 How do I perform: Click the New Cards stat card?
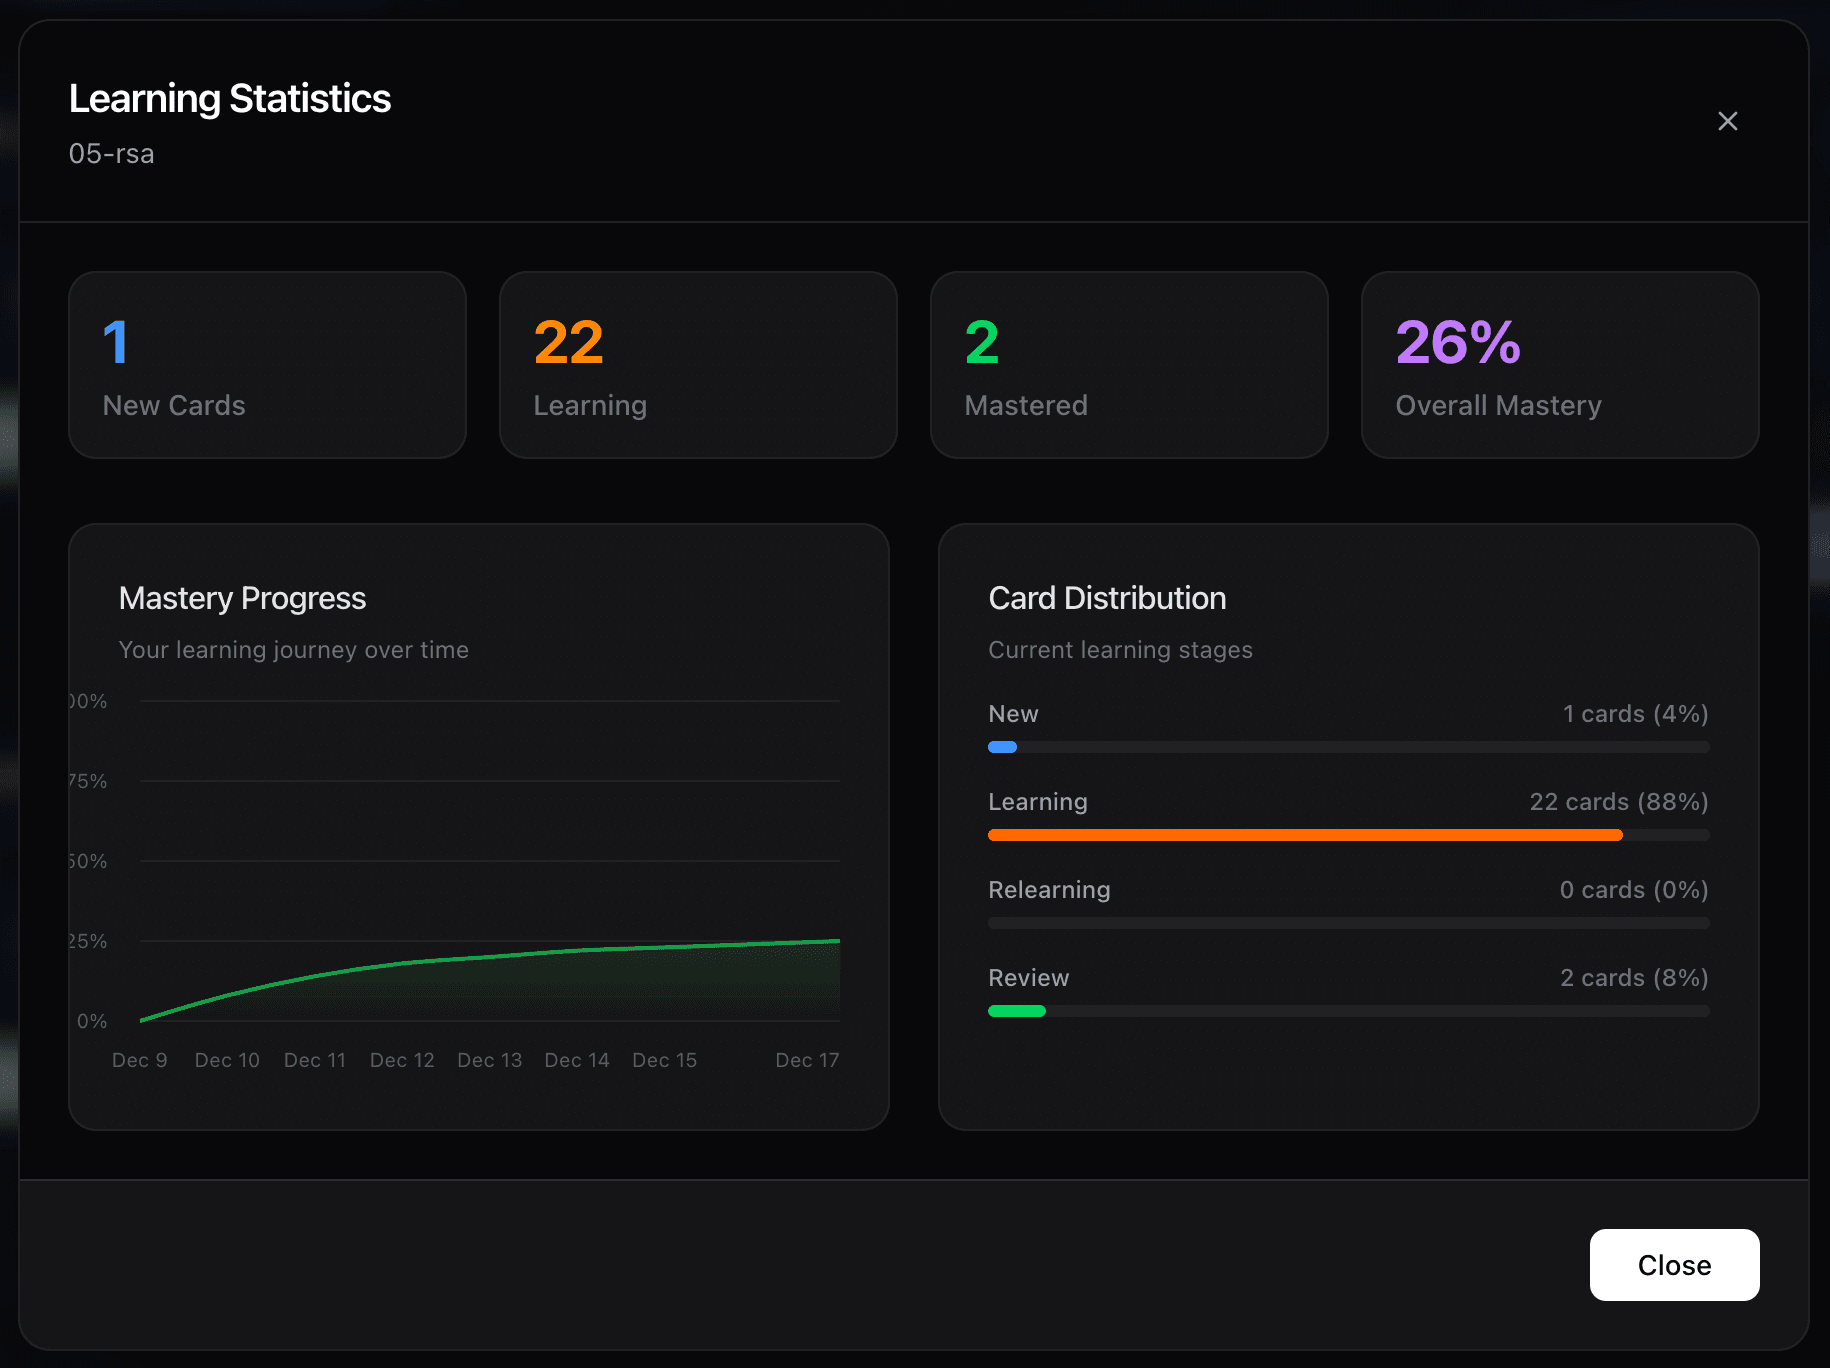coord(267,365)
